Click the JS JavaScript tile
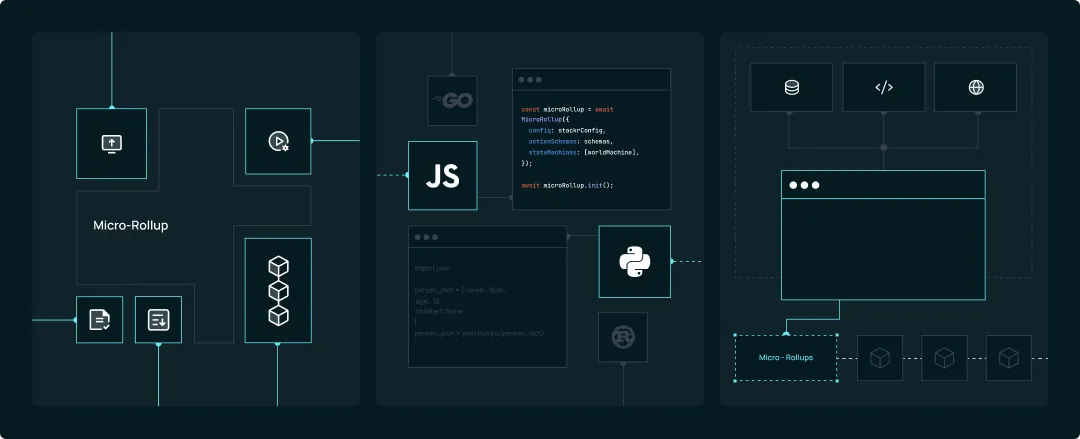 coord(443,176)
